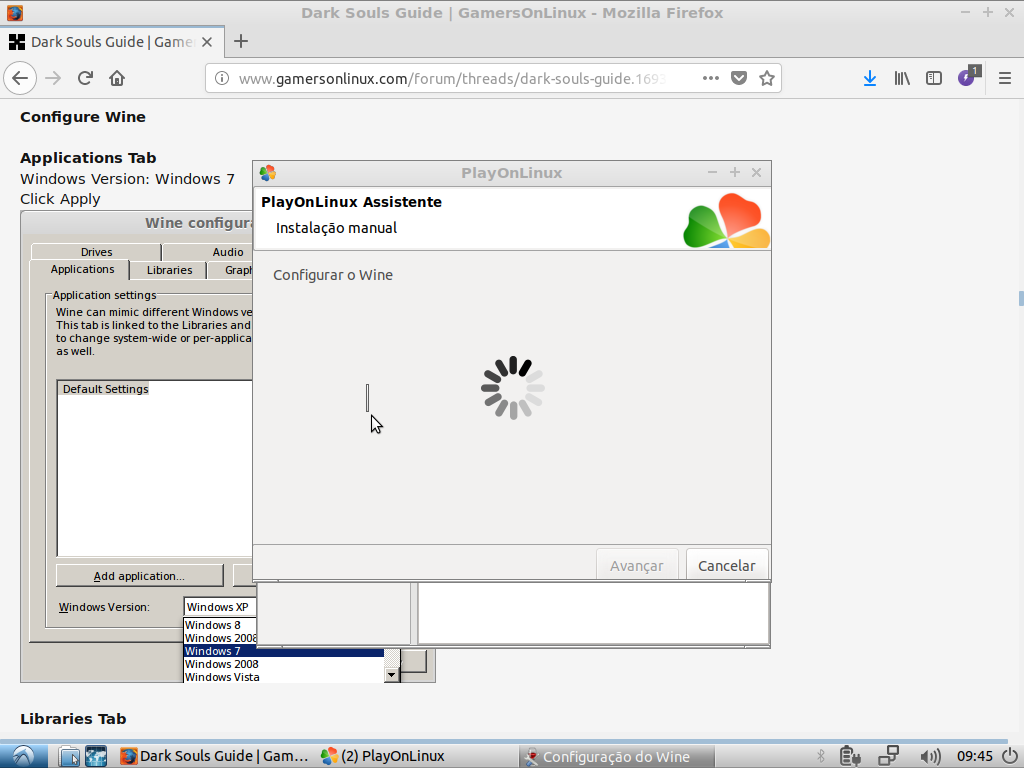Click the Firefox page vertical scrollbar thumb
Viewport: 1024px width, 768px height.
(1021, 298)
